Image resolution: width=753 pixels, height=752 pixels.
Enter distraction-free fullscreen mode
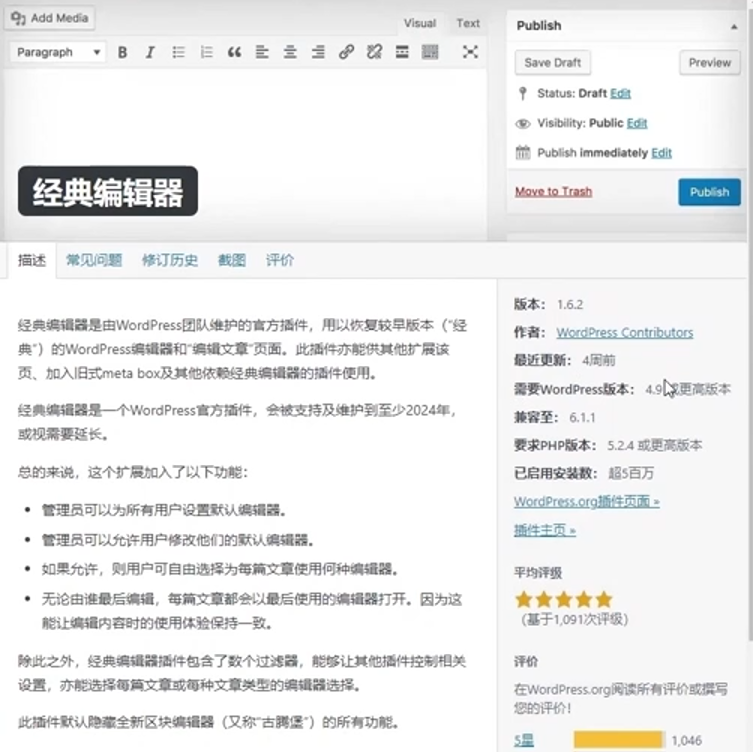[470, 52]
